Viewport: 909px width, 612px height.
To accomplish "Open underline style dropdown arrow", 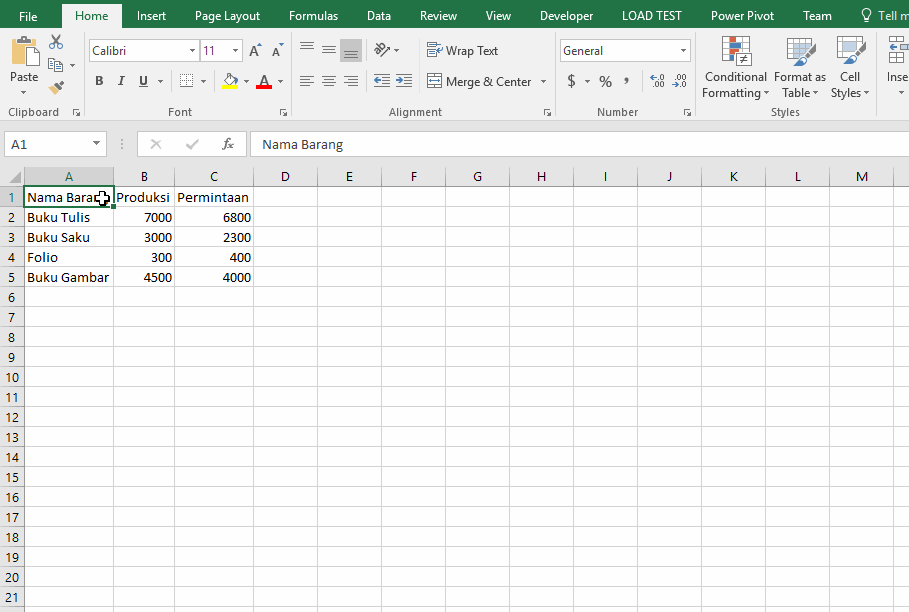I will (x=161, y=81).
